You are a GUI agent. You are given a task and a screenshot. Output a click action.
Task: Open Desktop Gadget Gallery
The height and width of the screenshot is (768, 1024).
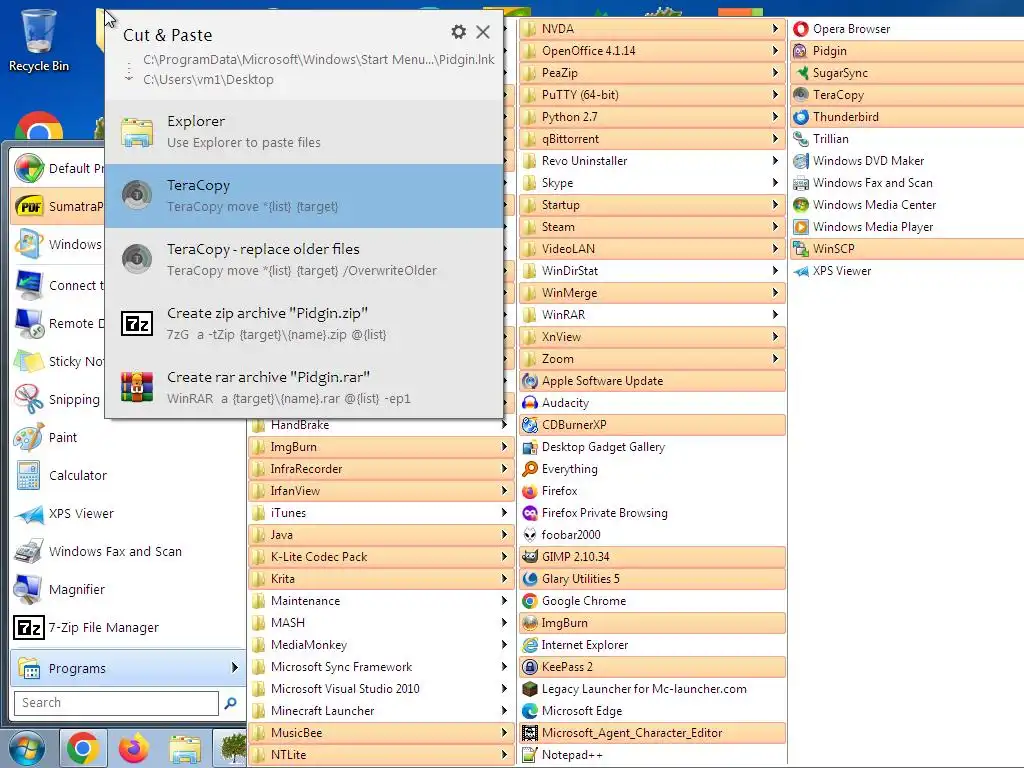click(x=652, y=447)
